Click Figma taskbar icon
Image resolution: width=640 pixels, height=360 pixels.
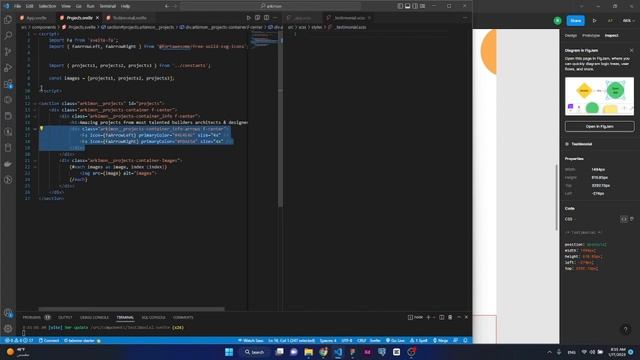[x=353, y=352]
